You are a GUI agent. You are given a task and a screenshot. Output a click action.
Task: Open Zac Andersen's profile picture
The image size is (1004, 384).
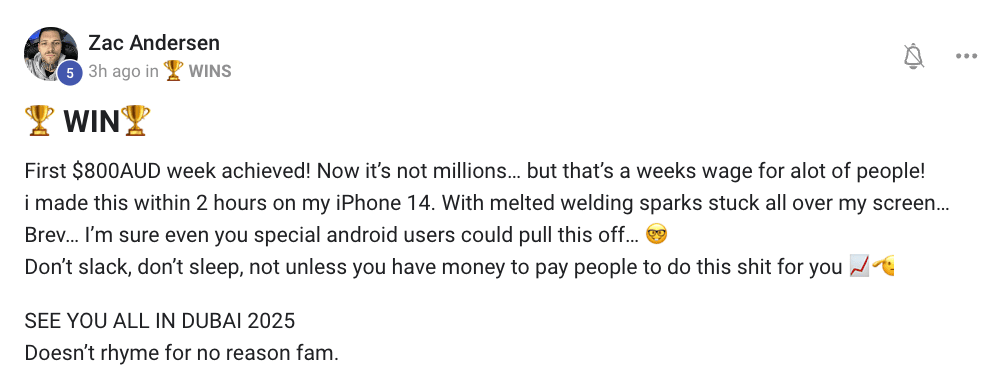coord(51,54)
